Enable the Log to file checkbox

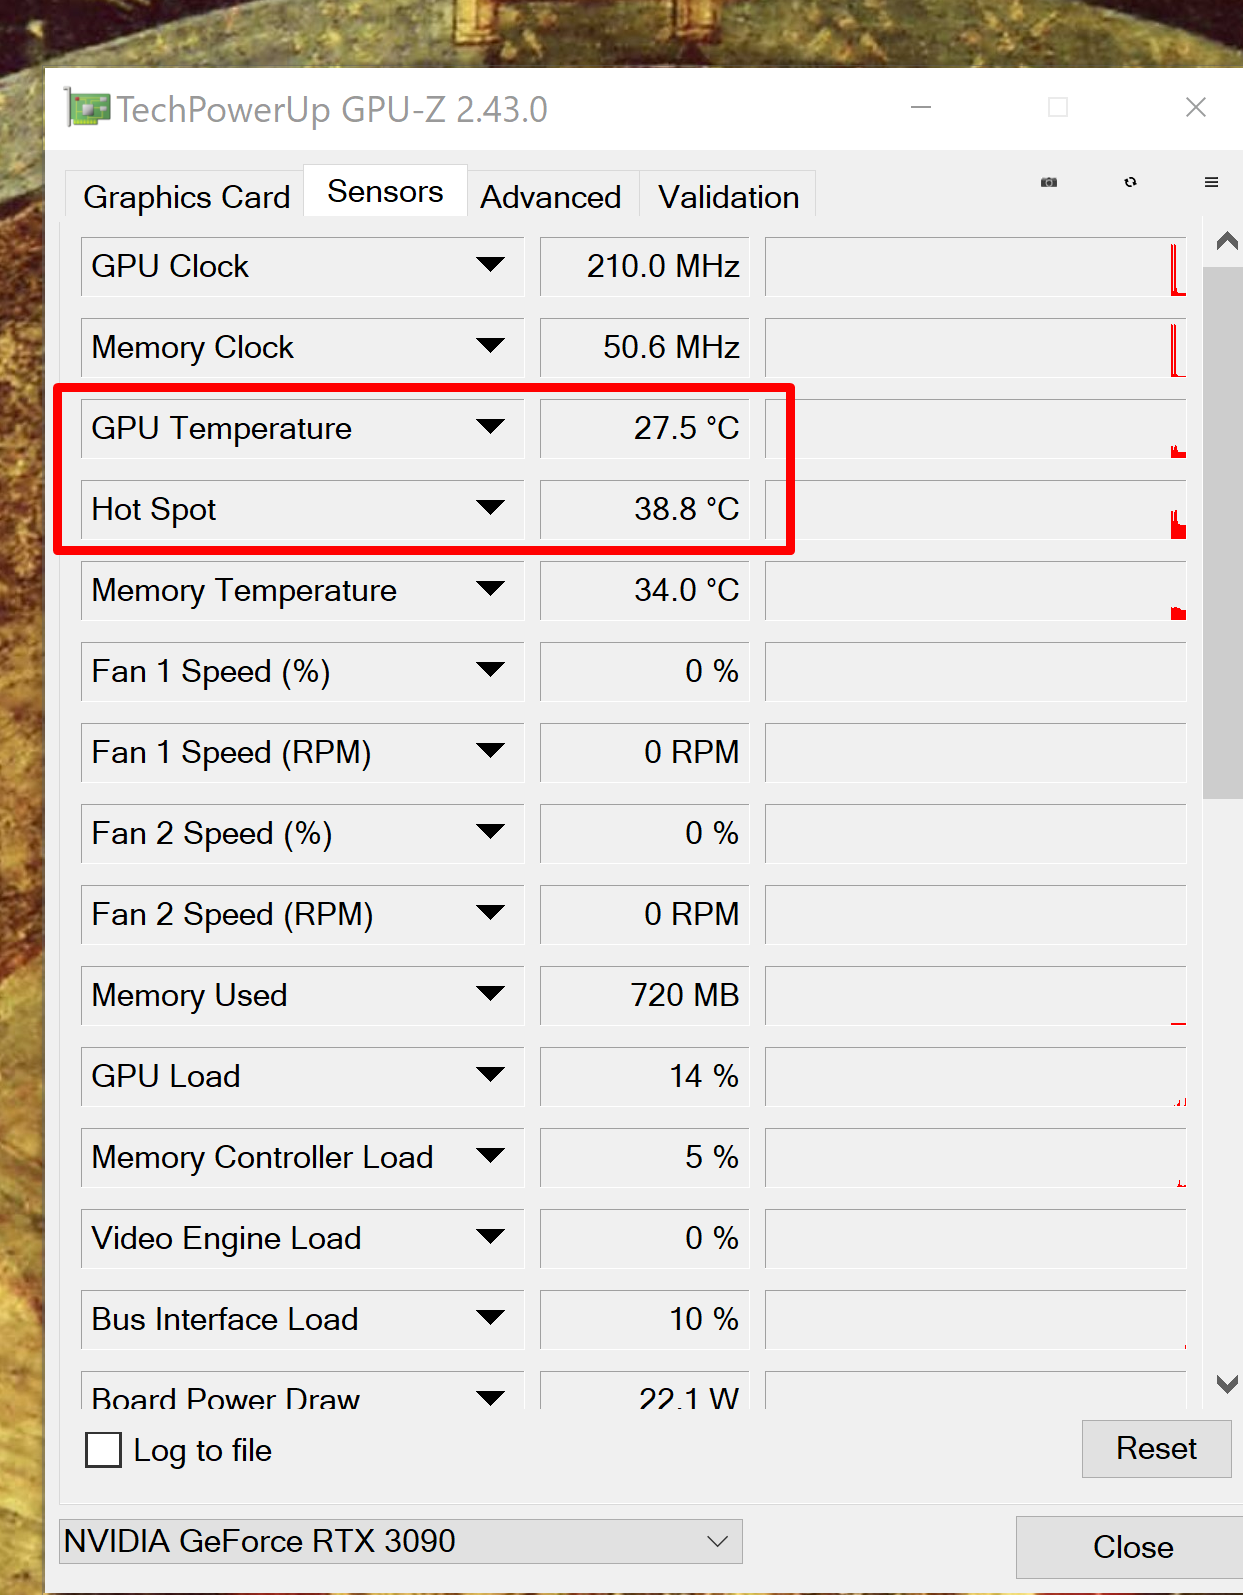(x=104, y=1449)
